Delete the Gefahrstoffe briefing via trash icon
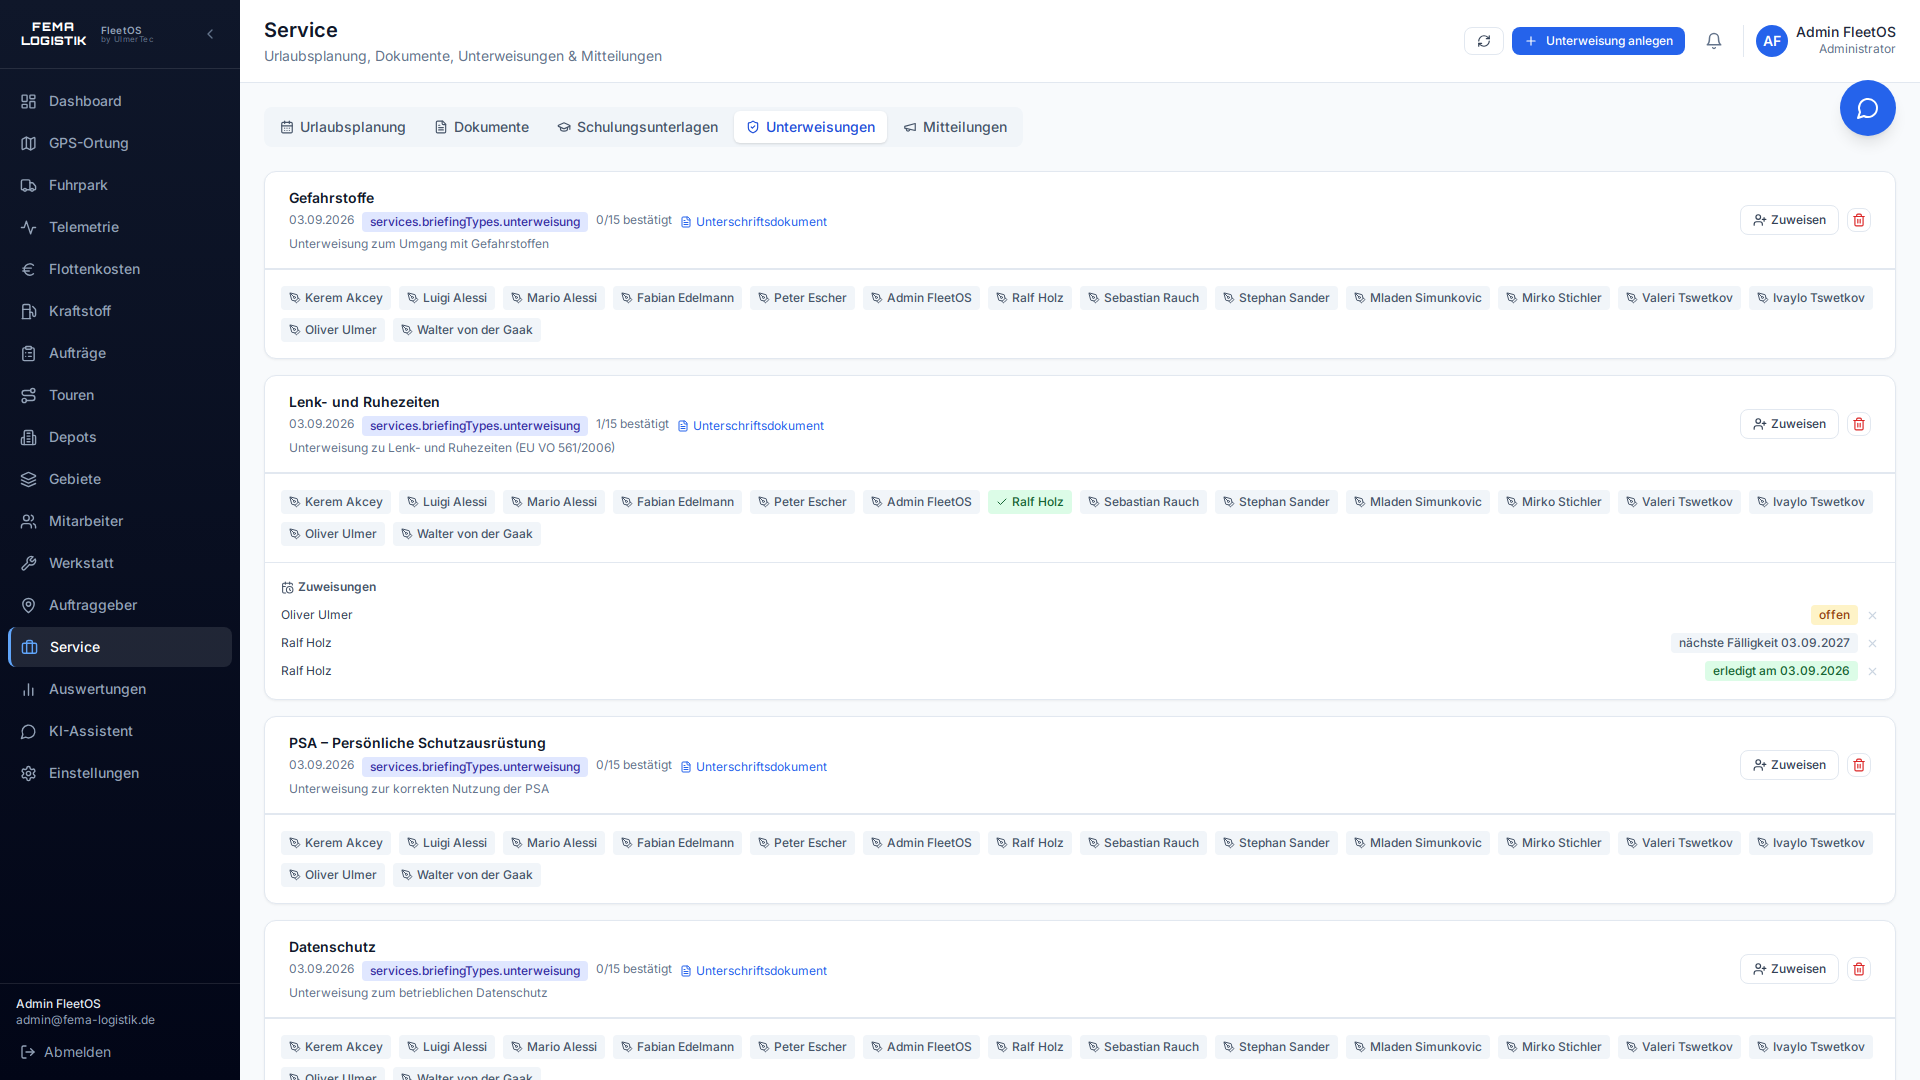 1859,220
